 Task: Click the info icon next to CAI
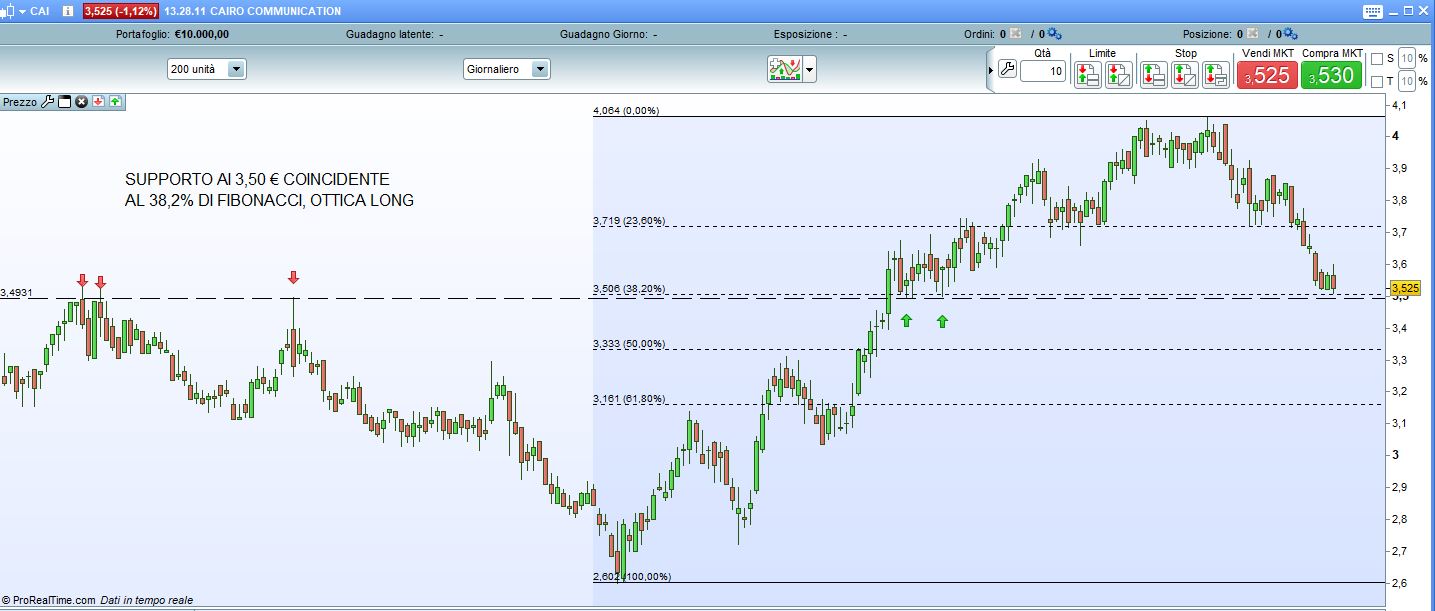[67, 11]
